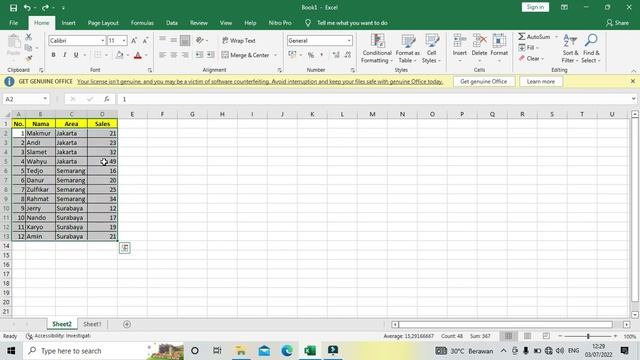Viewport: 640px width, 360px height.
Task: Save the workbook with the Save icon
Action: tap(13, 7)
